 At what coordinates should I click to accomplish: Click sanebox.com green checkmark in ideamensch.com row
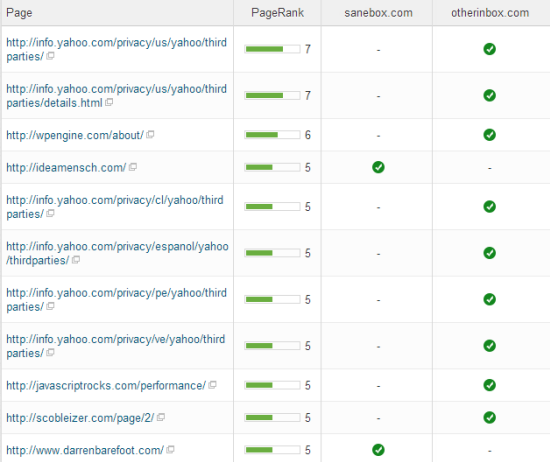(x=378, y=167)
